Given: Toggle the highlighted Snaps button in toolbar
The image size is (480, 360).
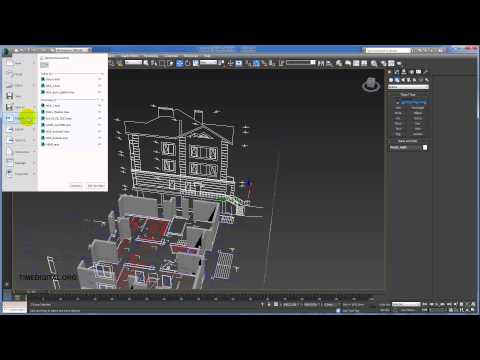Looking at the screenshot, I should [x=256, y=63].
